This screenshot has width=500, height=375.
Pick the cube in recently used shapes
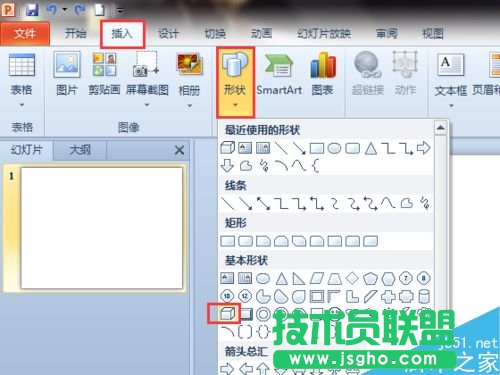(x=227, y=148)
